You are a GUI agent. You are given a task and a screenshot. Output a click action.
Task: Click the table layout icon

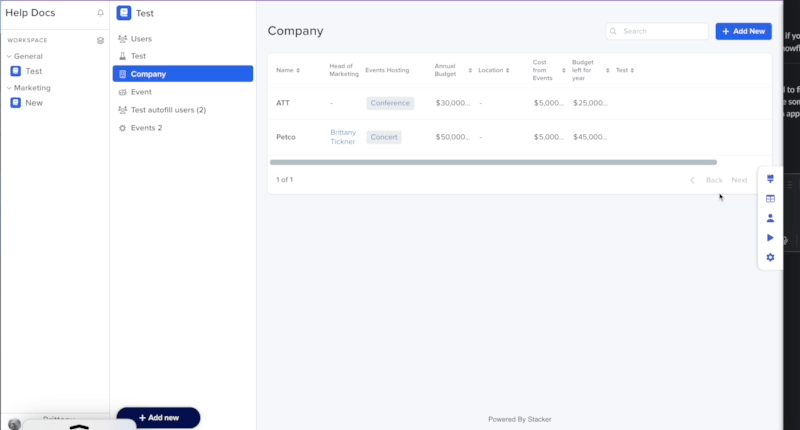(x=770, y=198)
